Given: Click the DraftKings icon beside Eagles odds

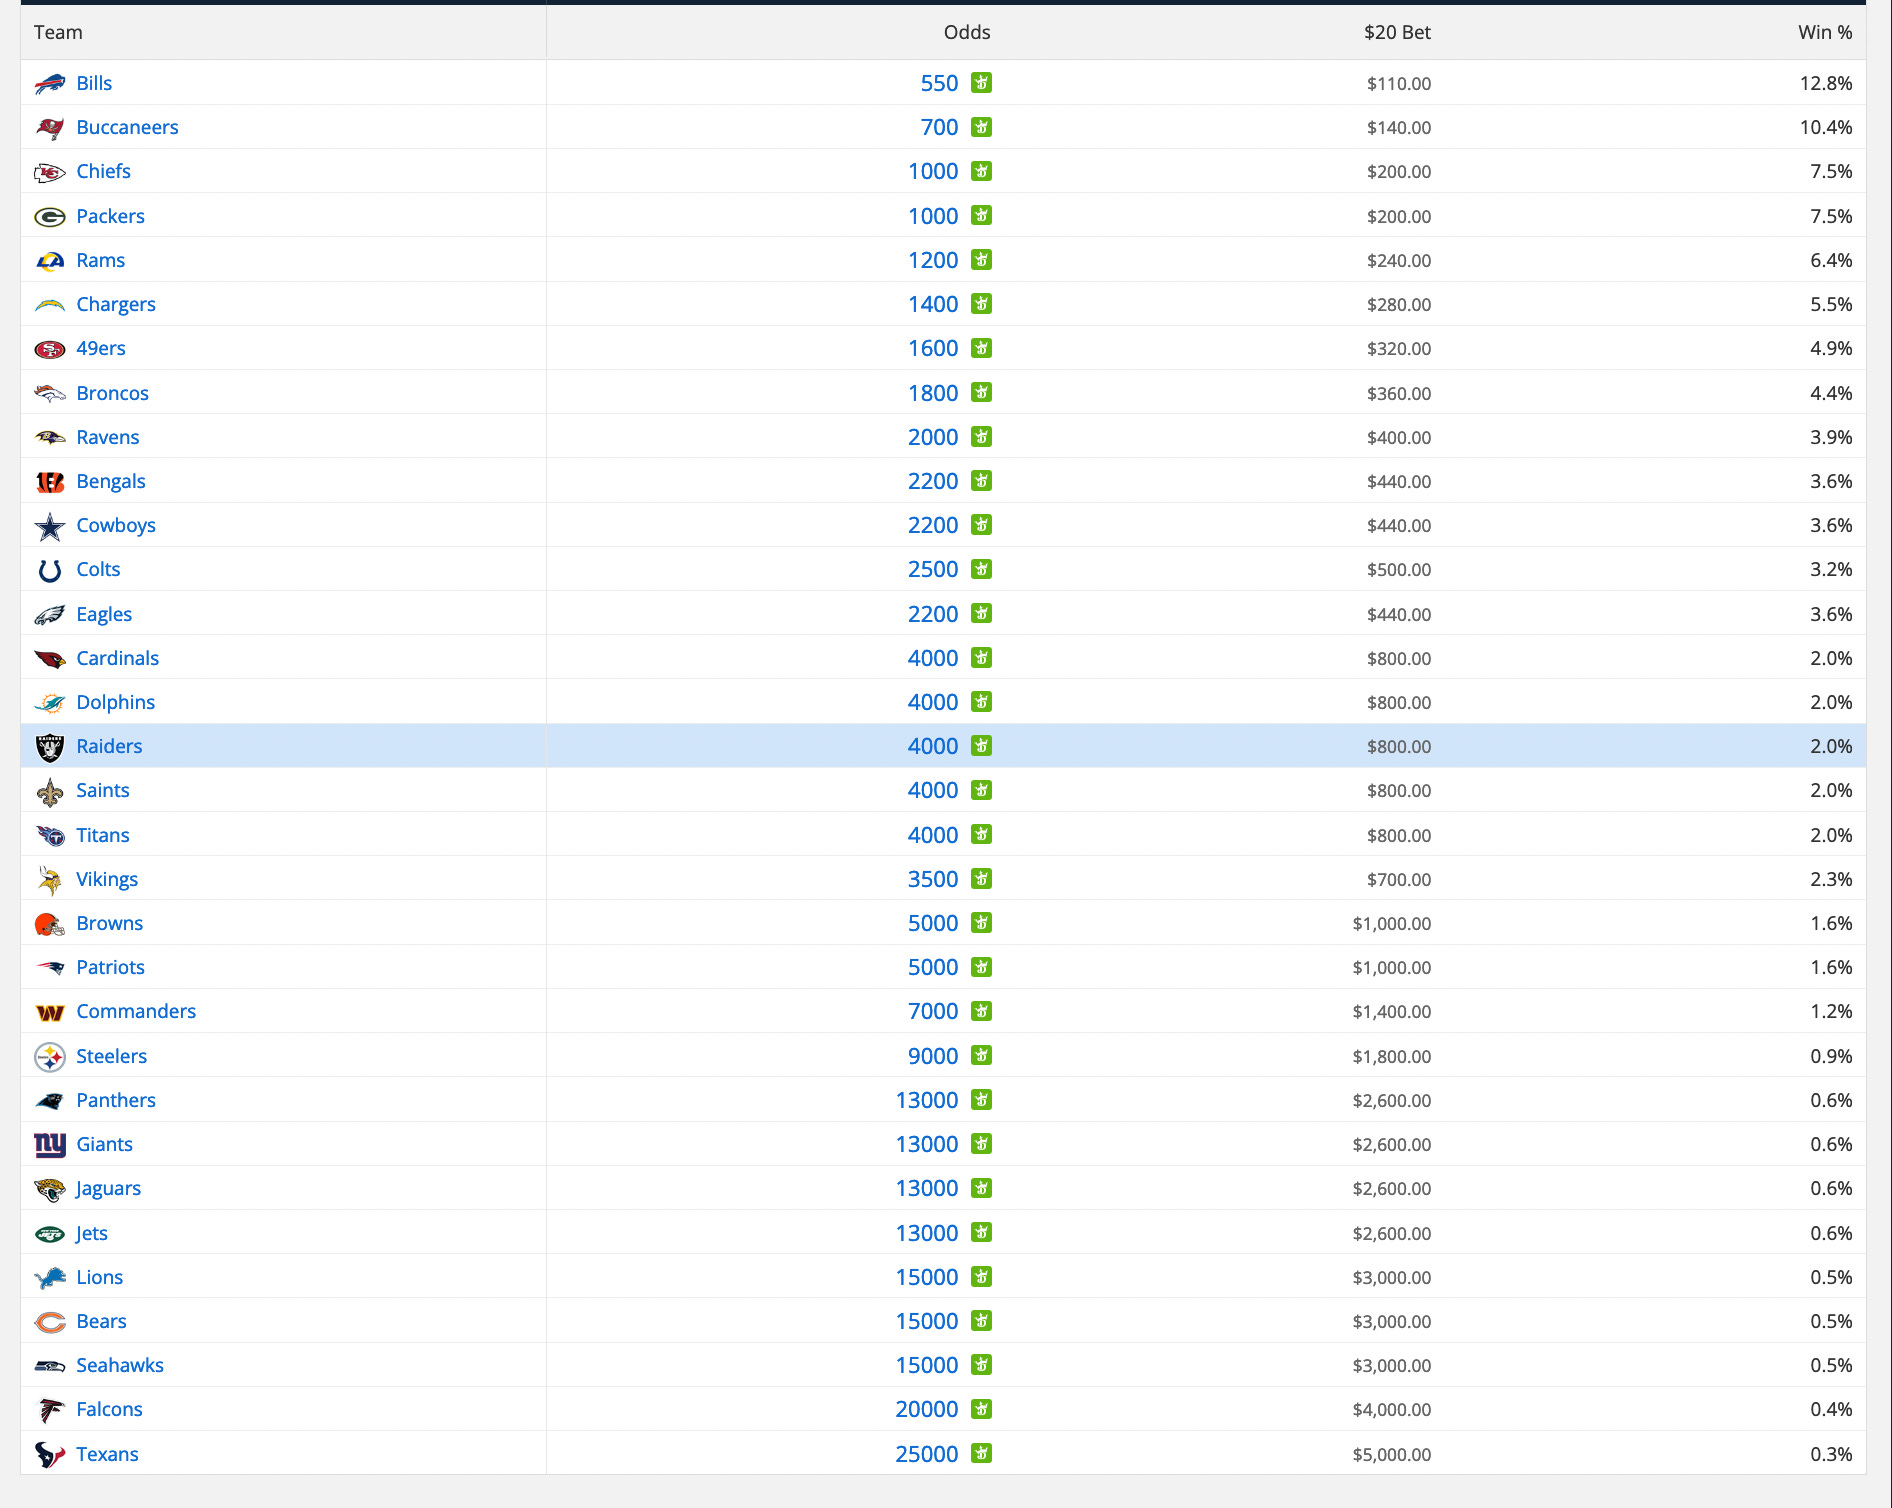Looking at the screenshot, I should [x=982, y=614].
